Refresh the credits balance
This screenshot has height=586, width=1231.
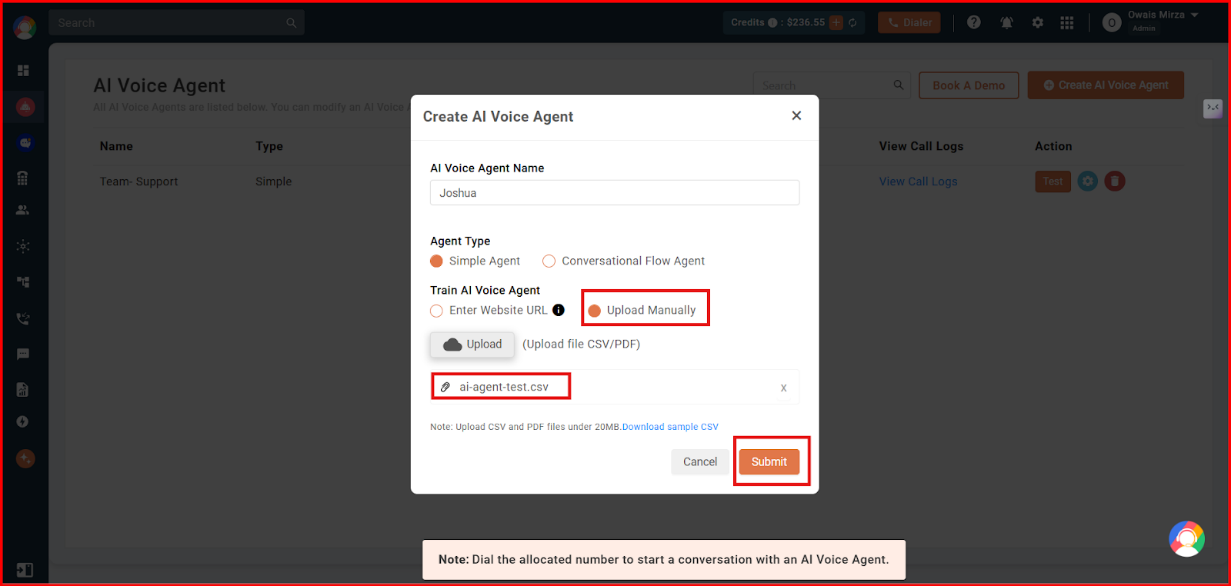tap(853, 22)
